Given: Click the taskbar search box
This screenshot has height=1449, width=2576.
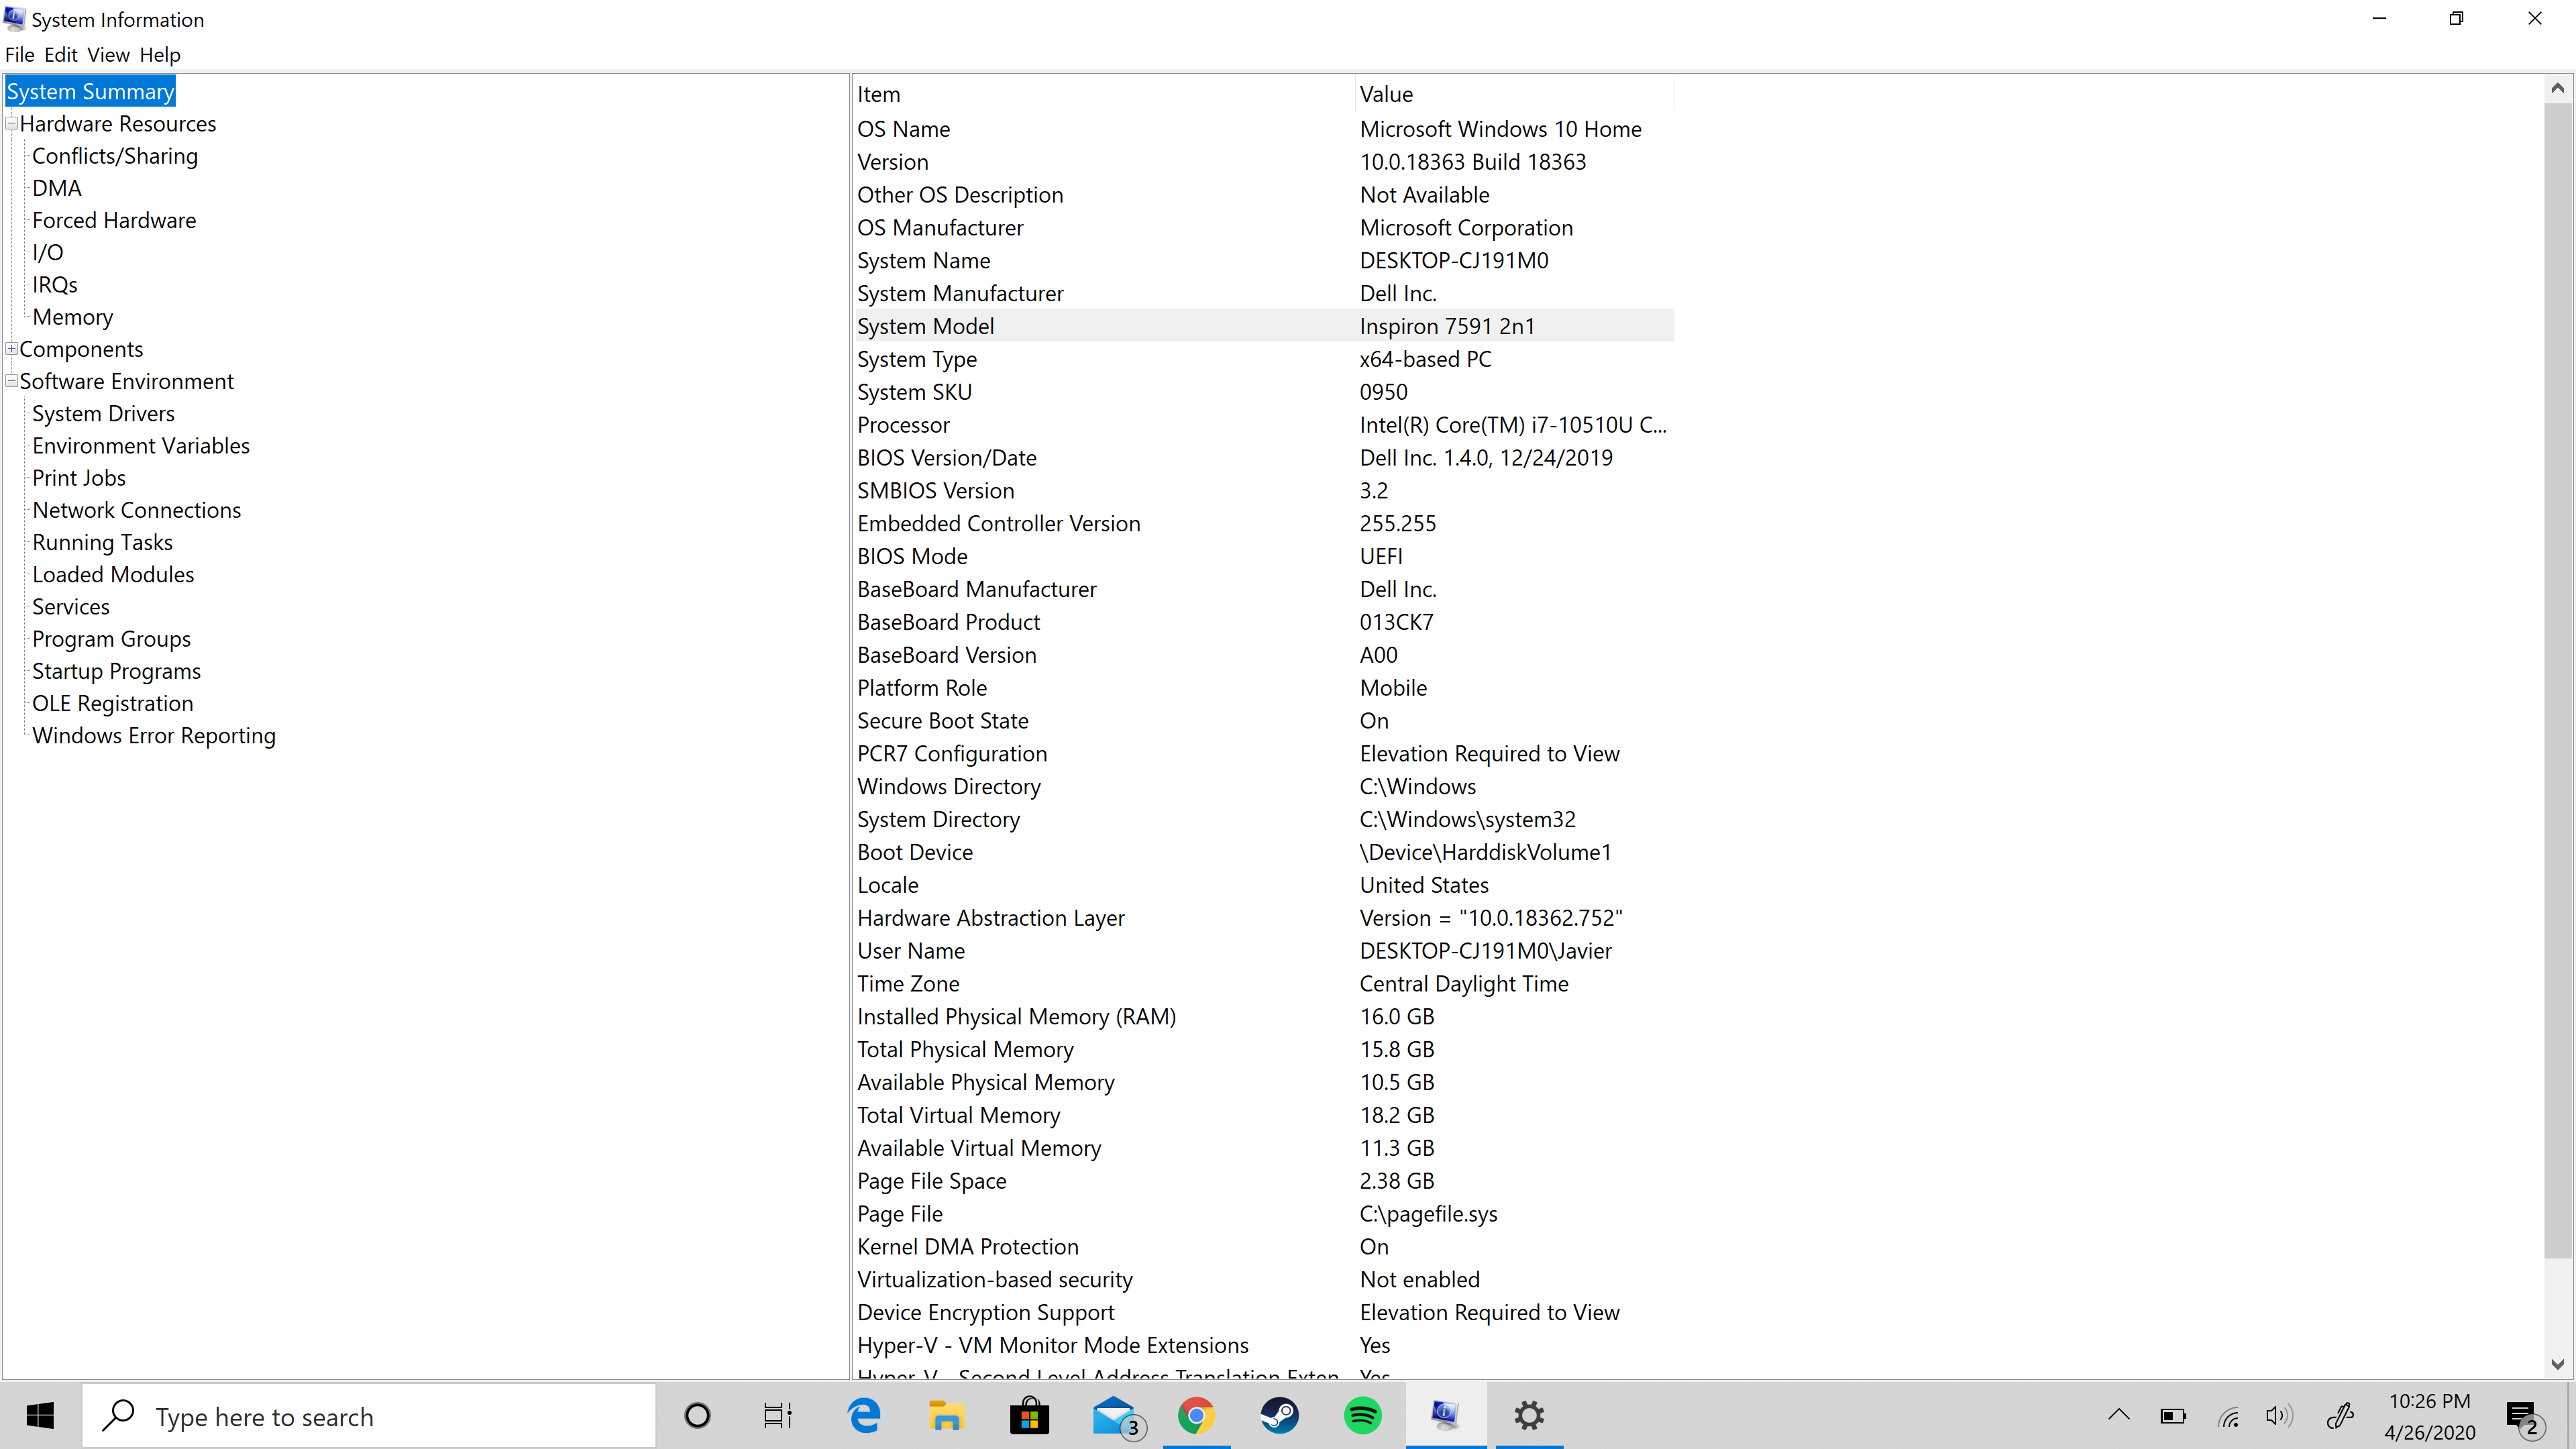Looking at the screenshot, I should click(369, 1416).
